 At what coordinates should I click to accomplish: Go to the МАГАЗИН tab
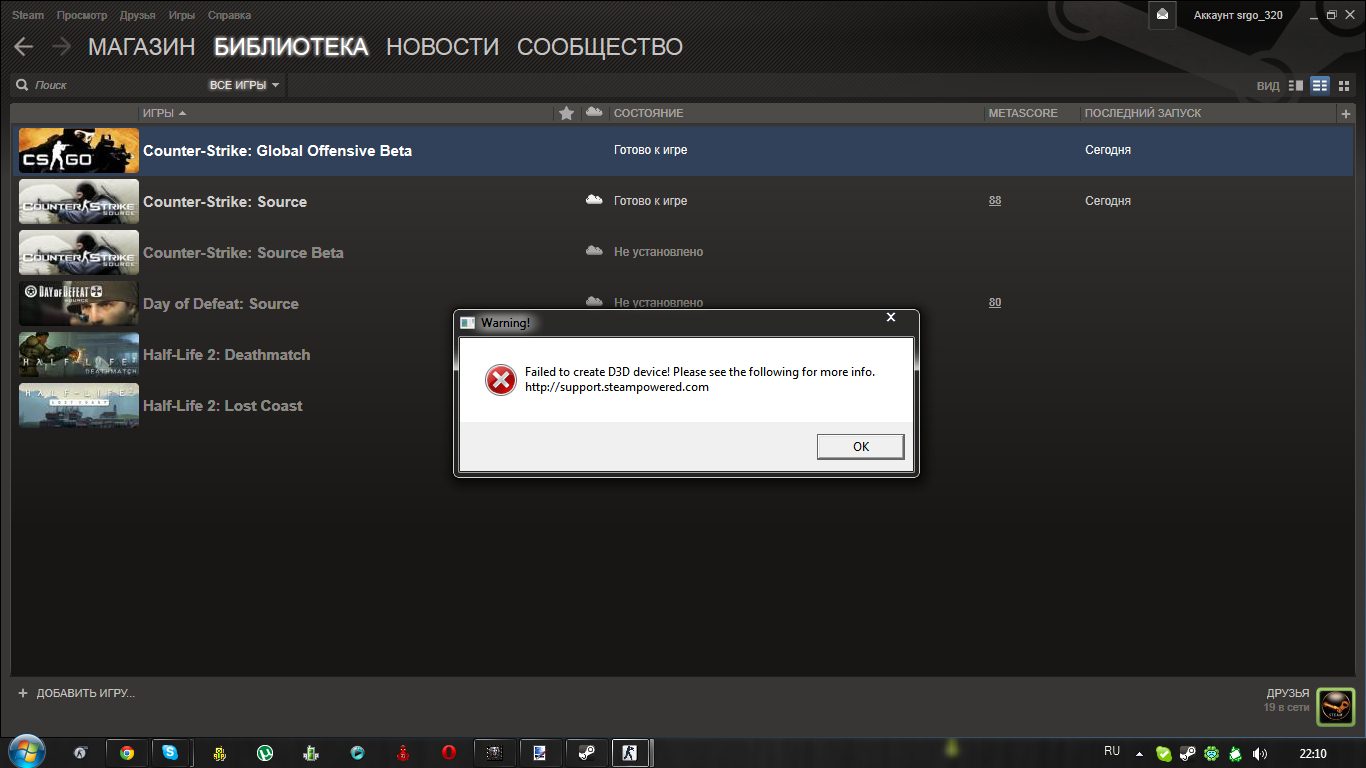pos(143,47)
